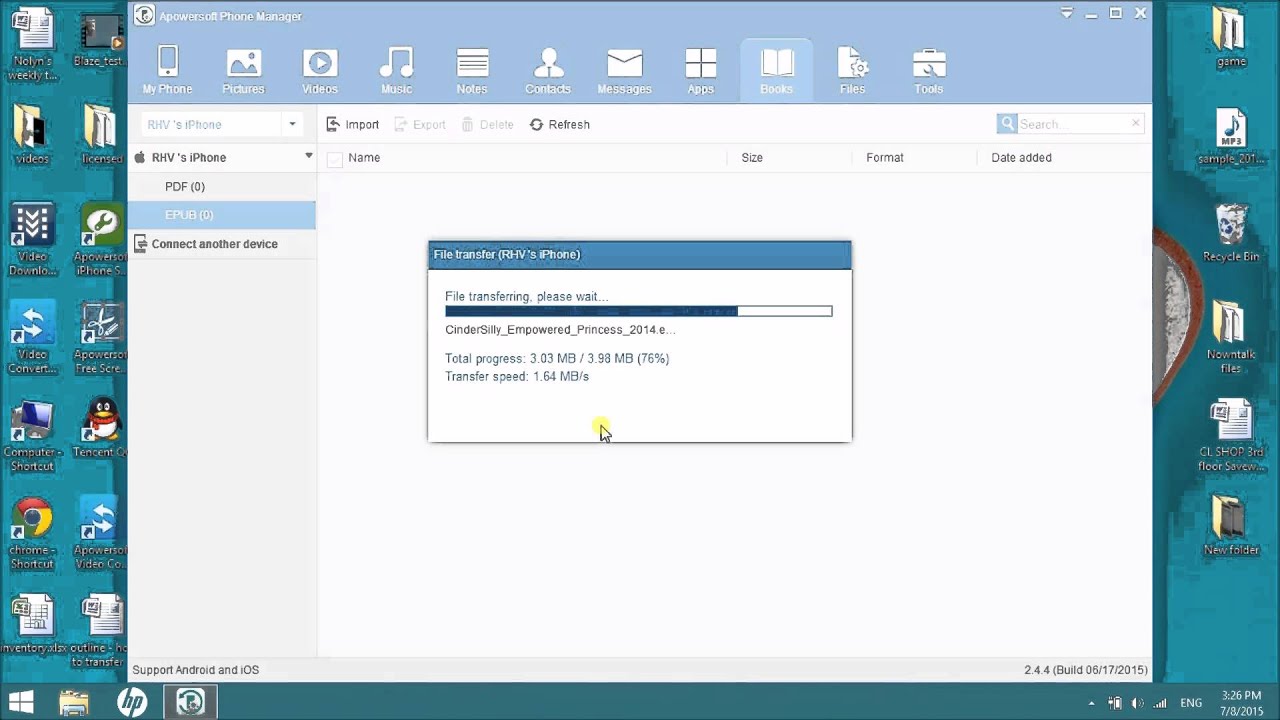This screenshot has height=720, width=1280.
Task: Click the Apowersoft Phone Manager logo icon
Action: click(145, 15)
